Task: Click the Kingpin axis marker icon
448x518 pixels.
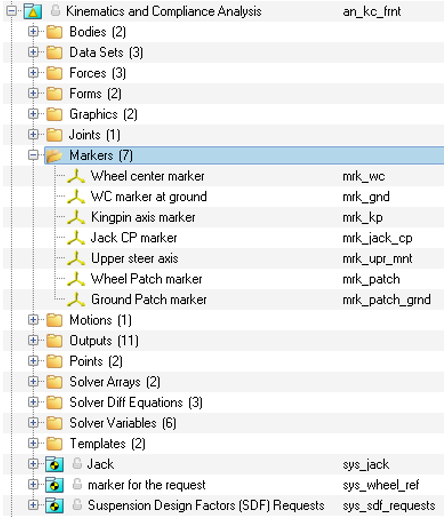Action: (76, 217)
